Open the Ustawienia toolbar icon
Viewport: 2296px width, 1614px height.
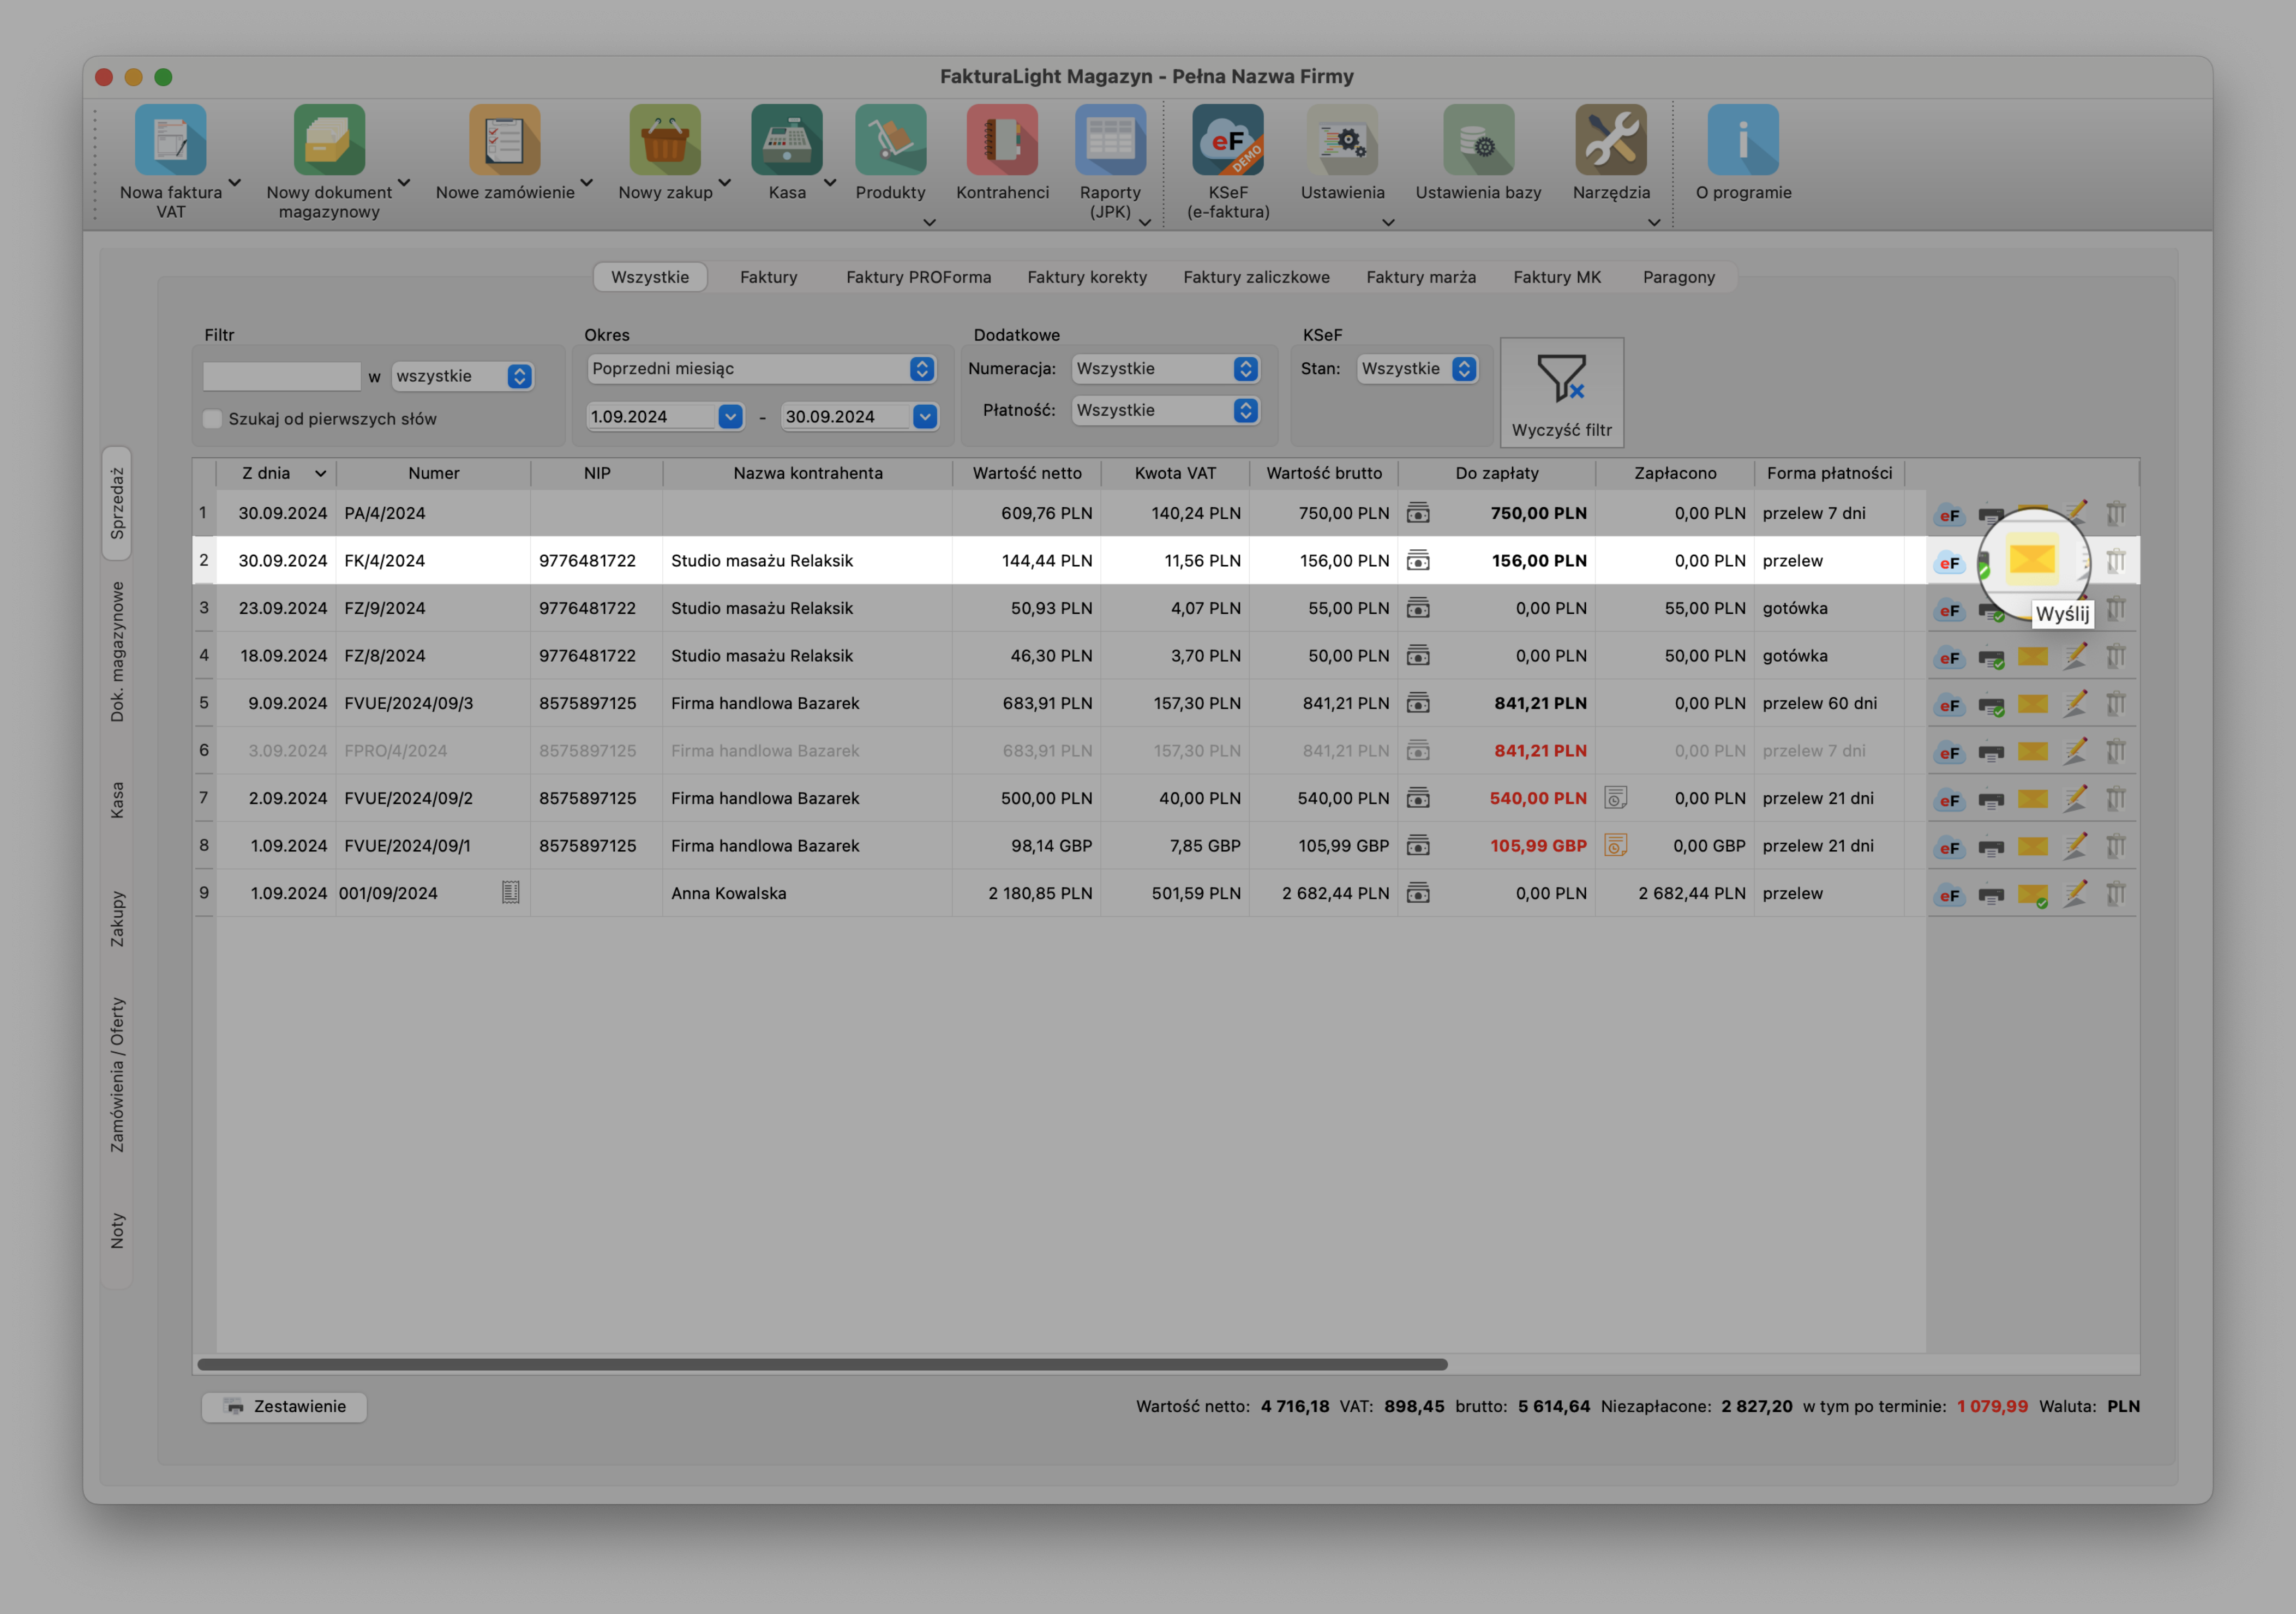pos(1342,140)
